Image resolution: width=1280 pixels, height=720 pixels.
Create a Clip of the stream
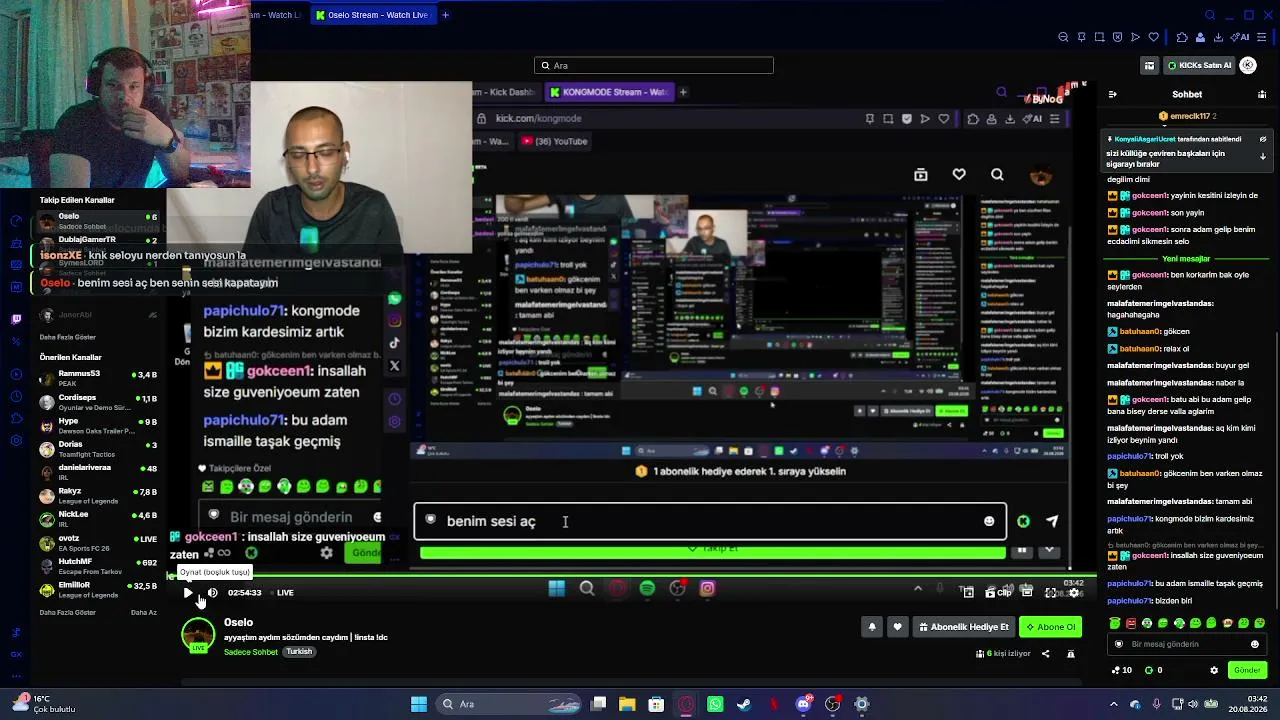998,593
